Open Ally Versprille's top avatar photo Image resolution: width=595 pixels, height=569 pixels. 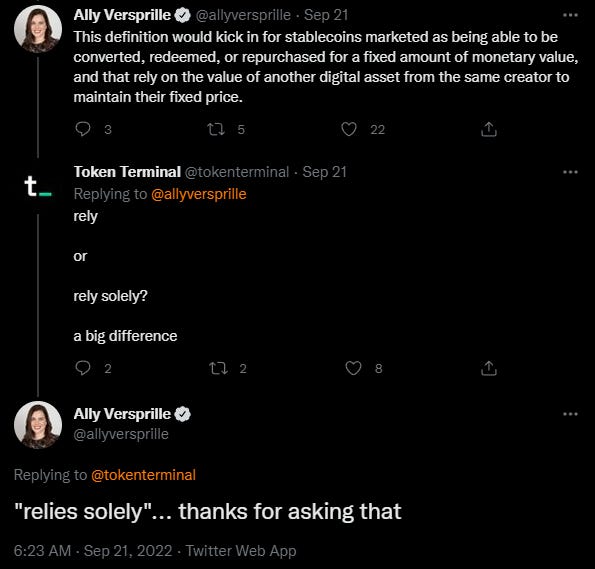(x=38, y=28)
